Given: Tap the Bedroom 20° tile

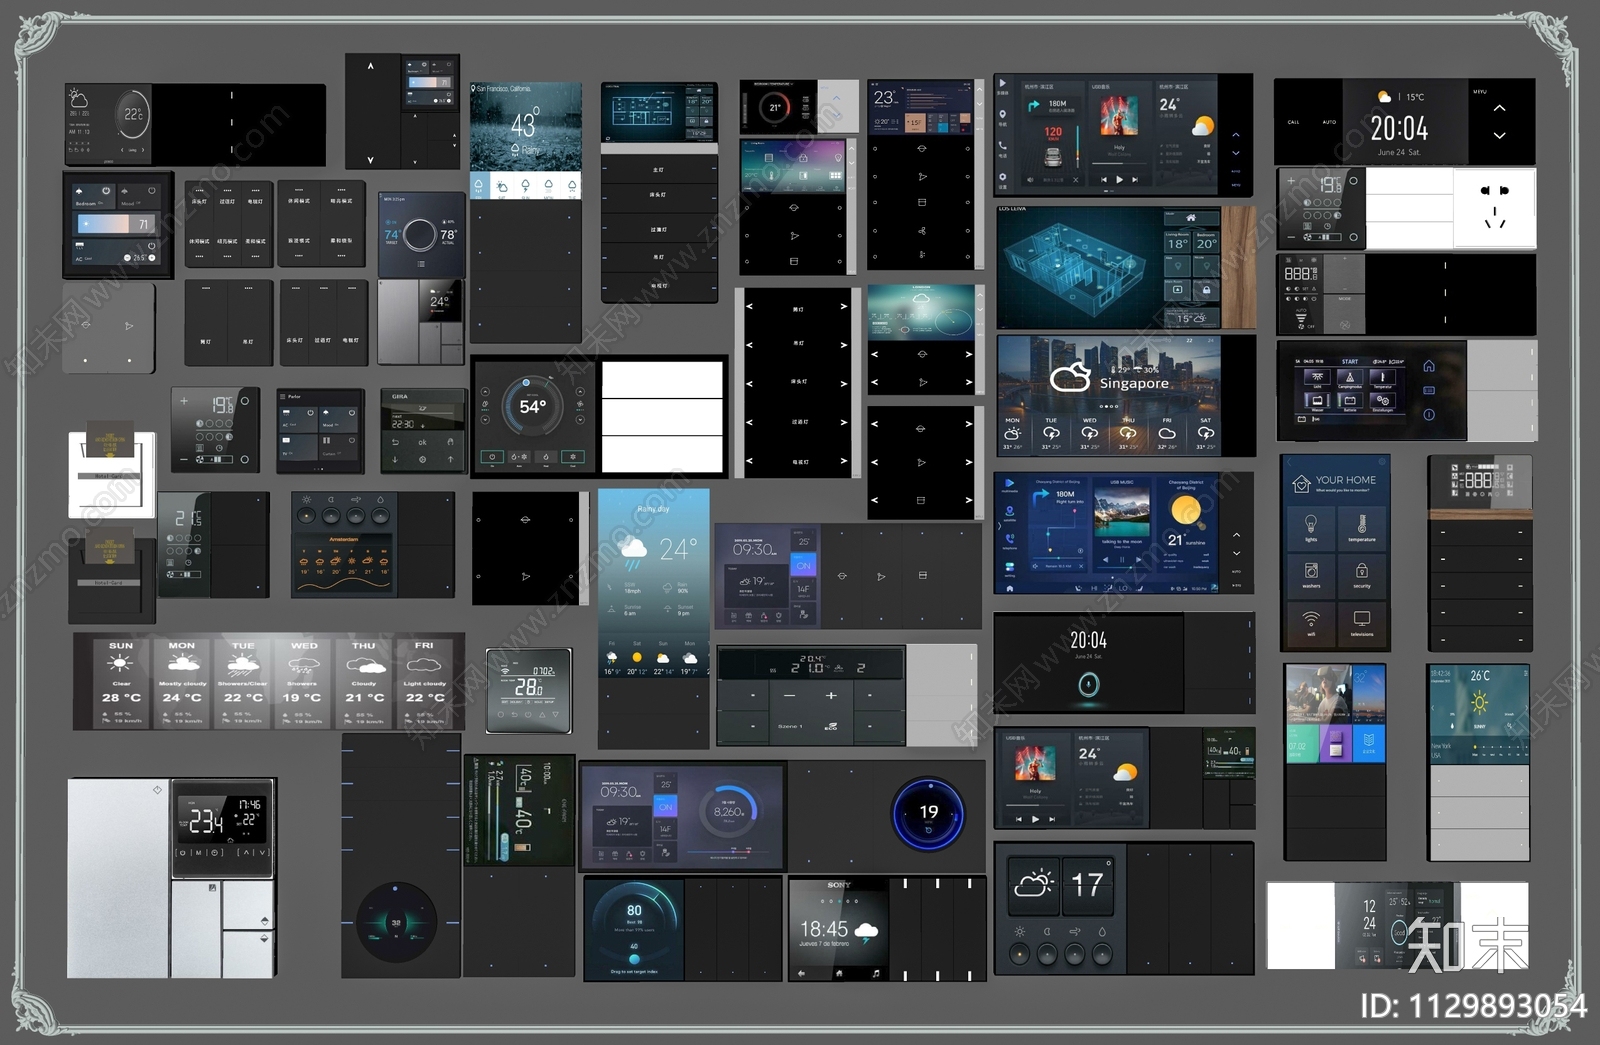Looking at the screenshot, I should (1206, 242).
